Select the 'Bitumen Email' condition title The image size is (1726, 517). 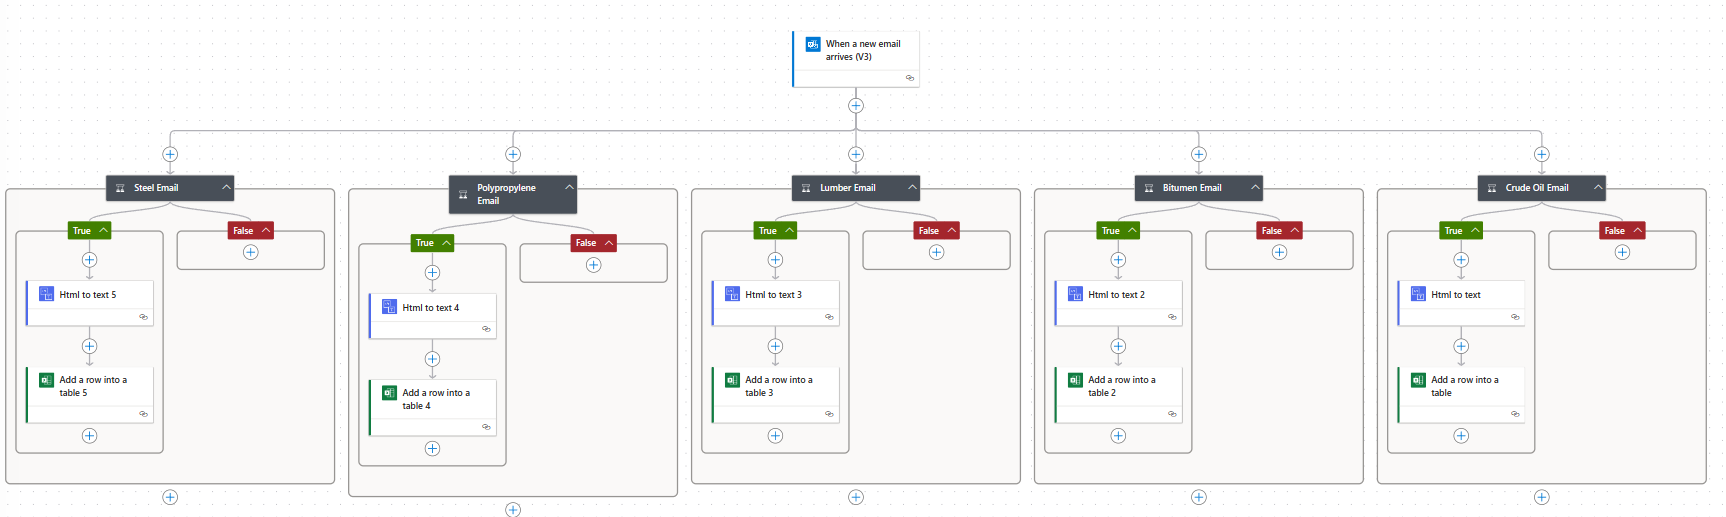tap(1192, 188)
